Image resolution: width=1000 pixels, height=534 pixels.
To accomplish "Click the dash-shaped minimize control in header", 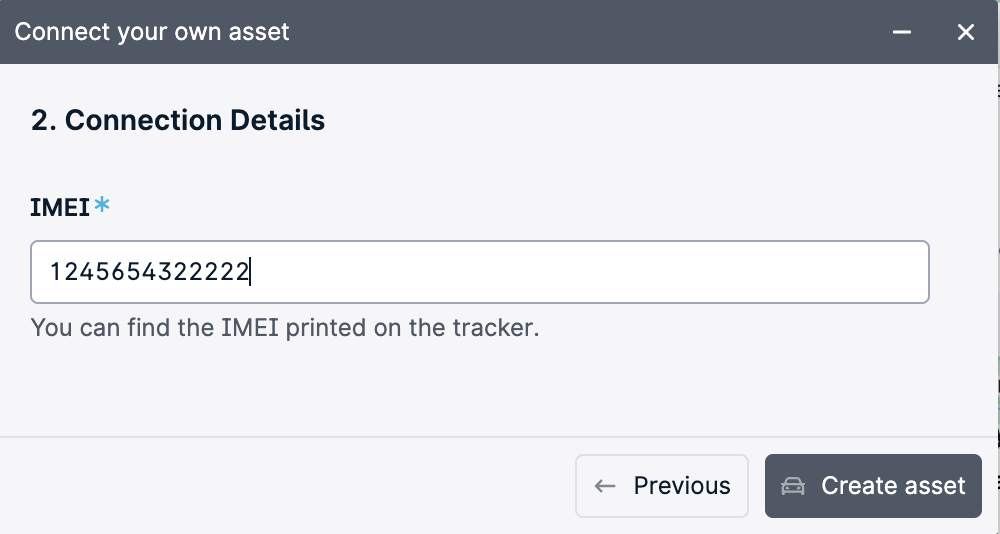I will click(902, 32).
